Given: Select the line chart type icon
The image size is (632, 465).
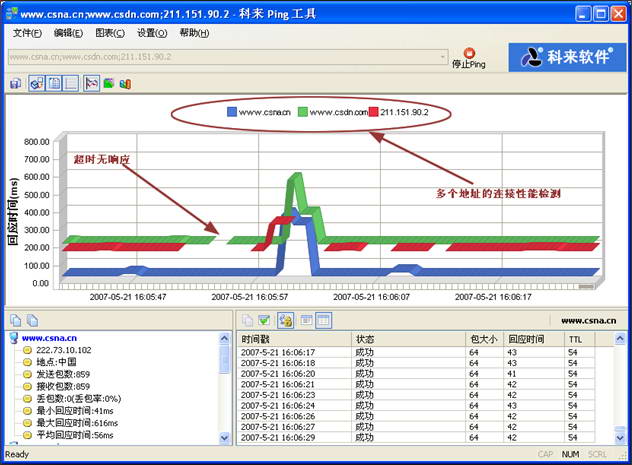Looking at the screenshot, I should pos(91,84).
